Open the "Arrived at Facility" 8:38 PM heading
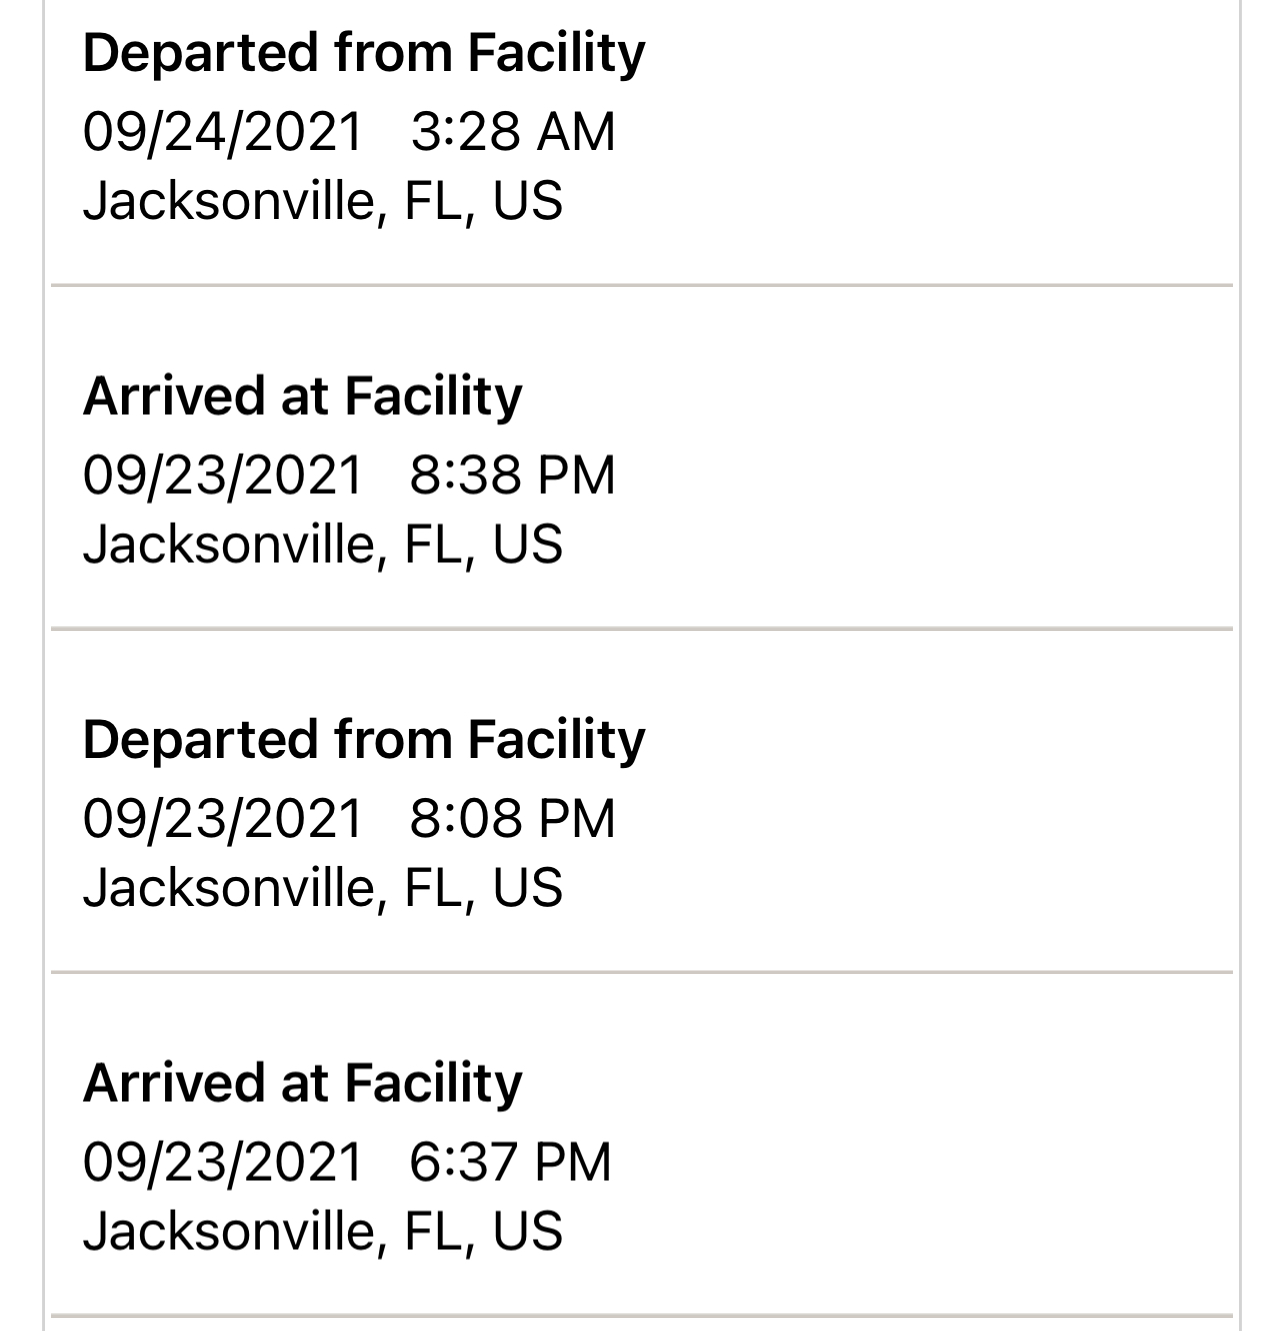1284x1331 pixels. (302, 396)
